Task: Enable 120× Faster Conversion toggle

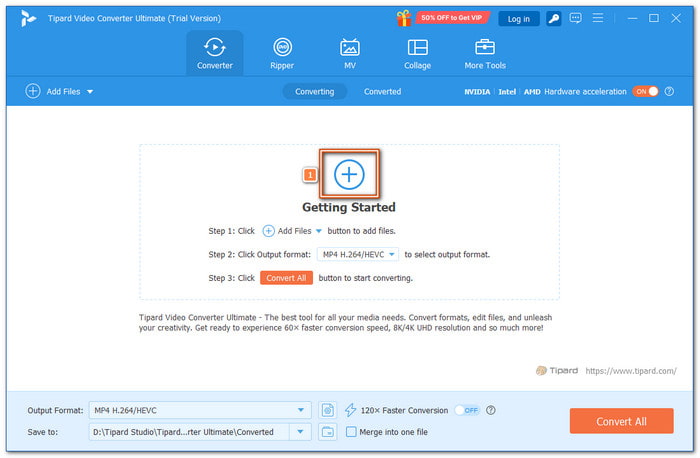Action: point(466,410)
